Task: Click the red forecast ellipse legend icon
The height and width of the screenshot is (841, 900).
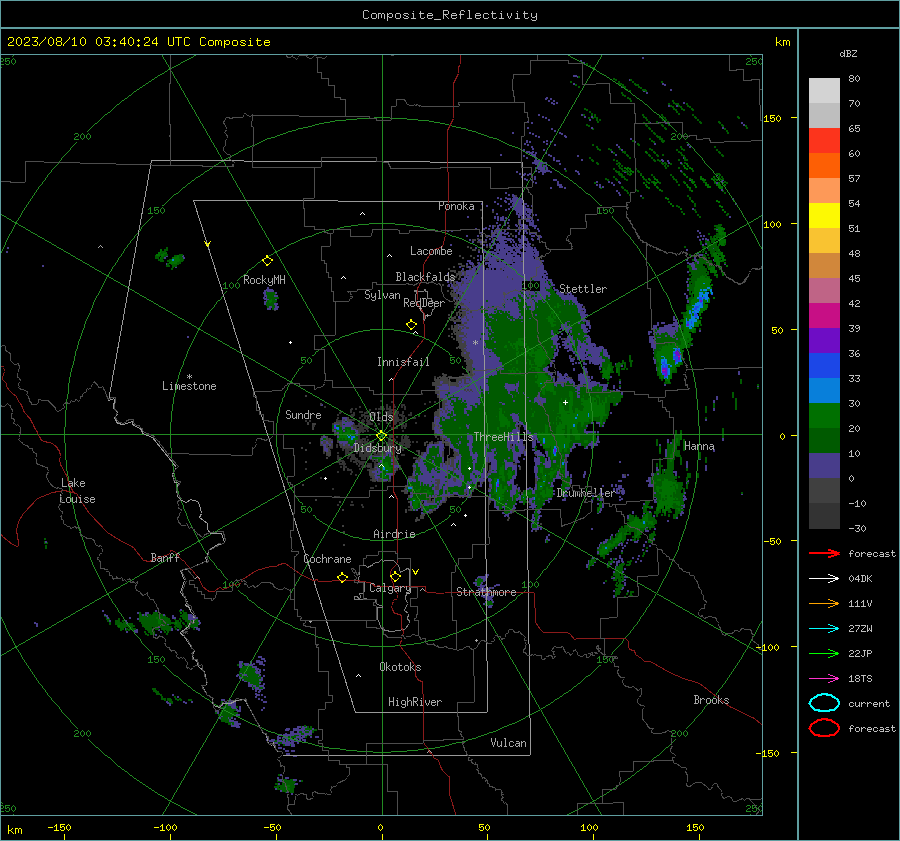Action: coord(824,728)
